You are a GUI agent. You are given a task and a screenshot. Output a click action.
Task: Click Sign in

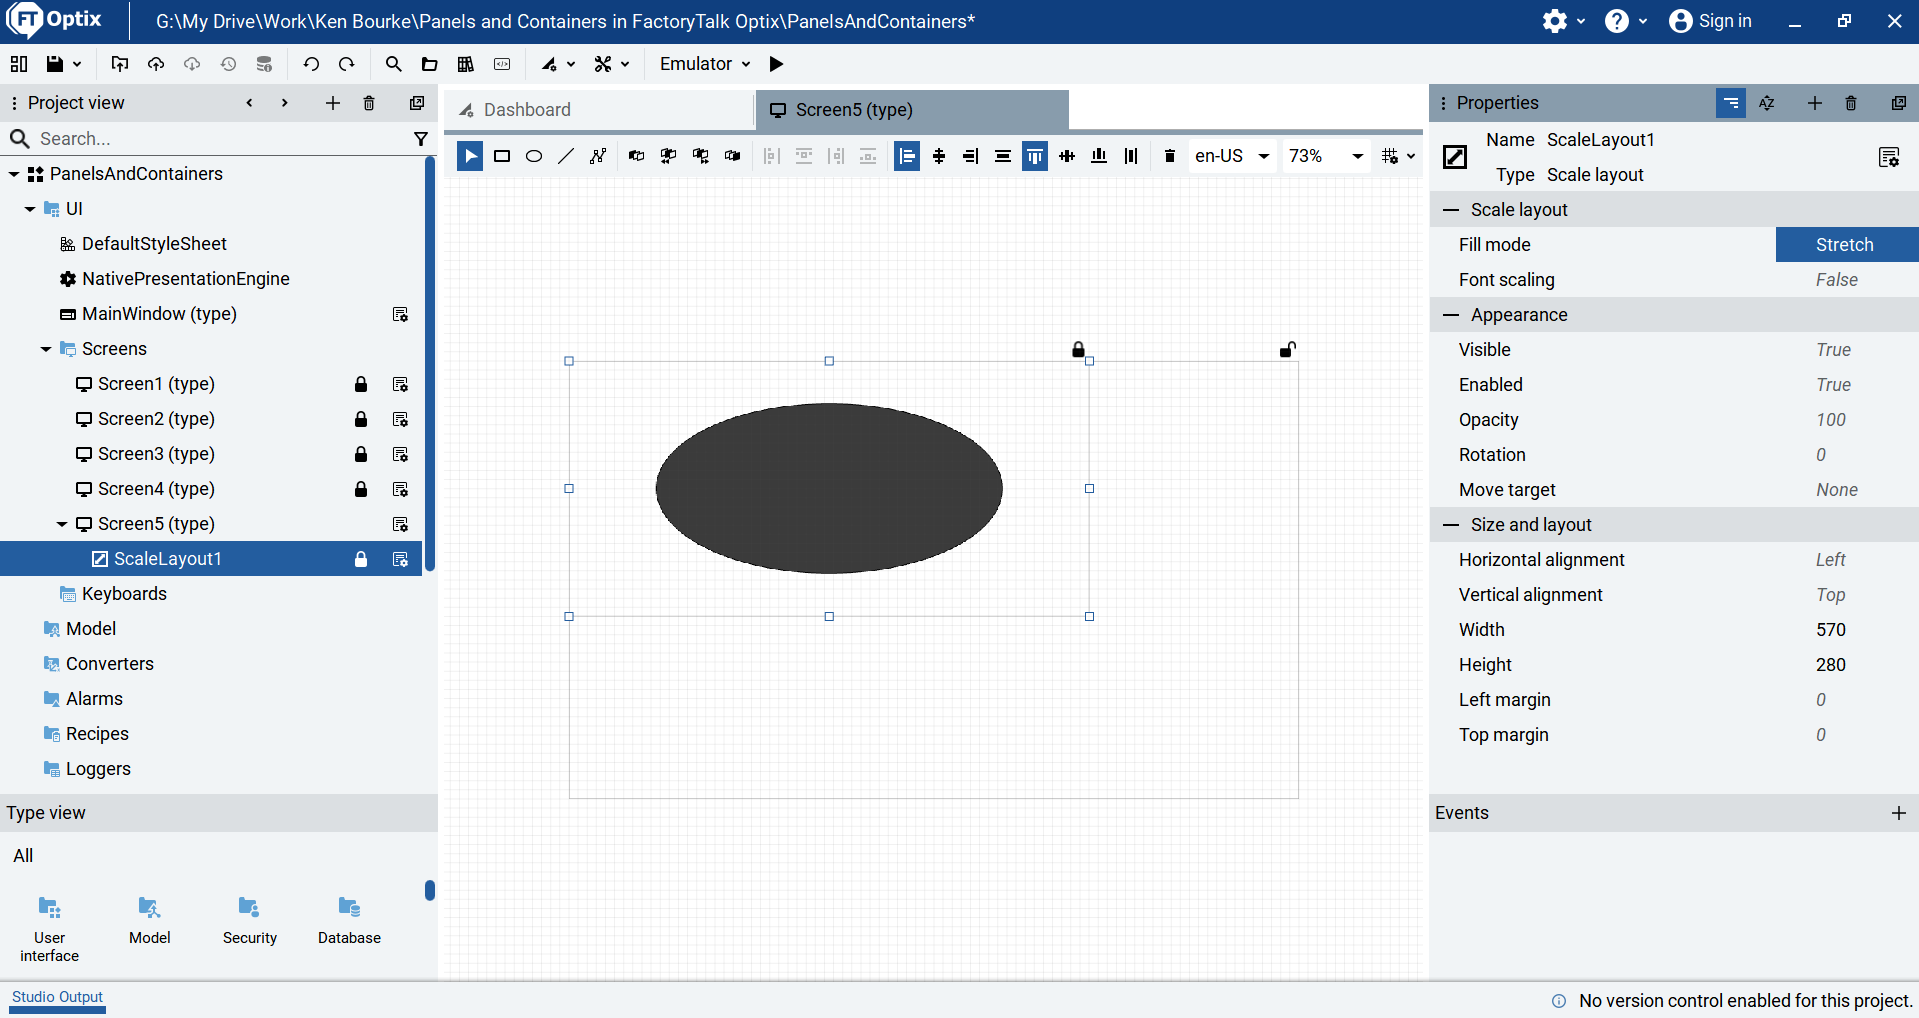coord(1711,21)
